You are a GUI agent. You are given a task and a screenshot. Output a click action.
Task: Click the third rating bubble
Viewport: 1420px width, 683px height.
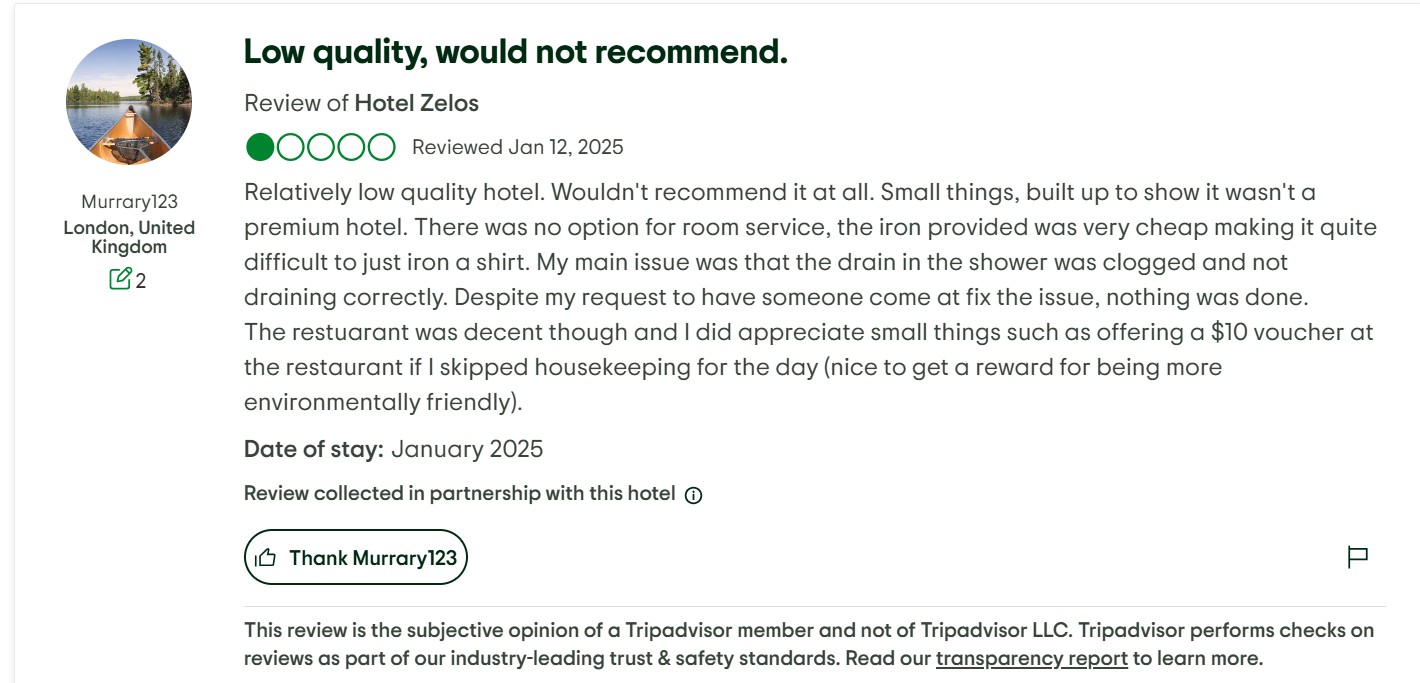321,148
